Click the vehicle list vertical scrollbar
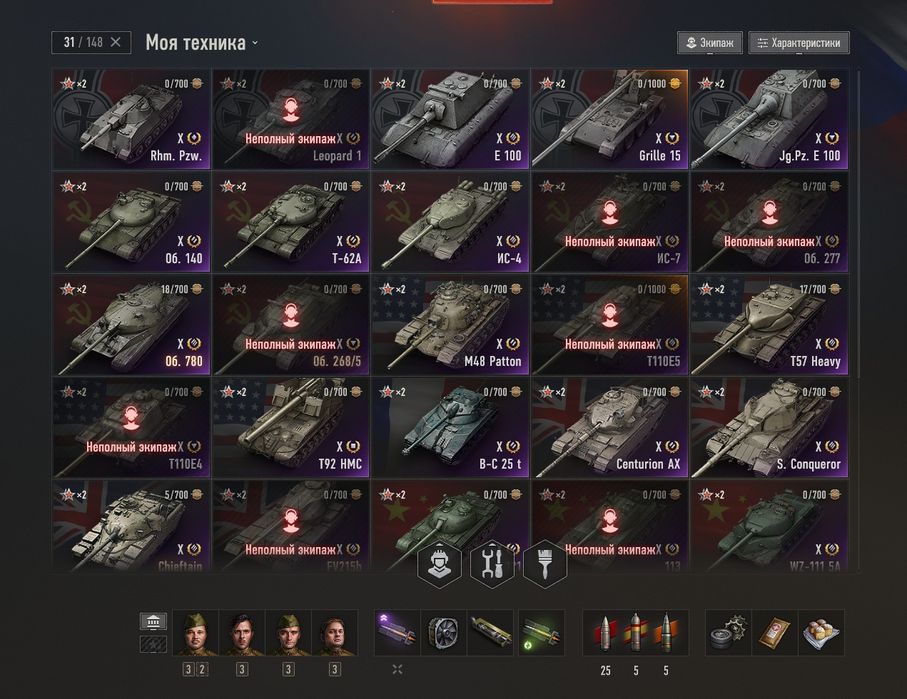This screenshot has height=699, width=907. click(857, 223)
